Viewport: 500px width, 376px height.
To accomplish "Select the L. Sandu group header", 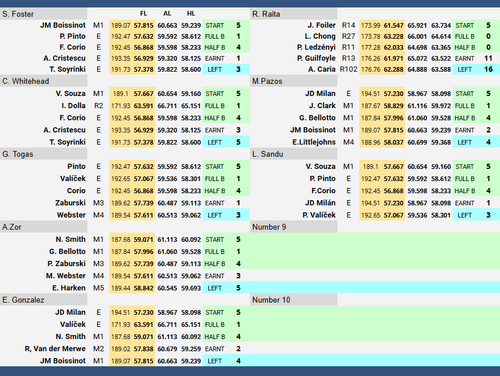I will [x=294, y=154].
